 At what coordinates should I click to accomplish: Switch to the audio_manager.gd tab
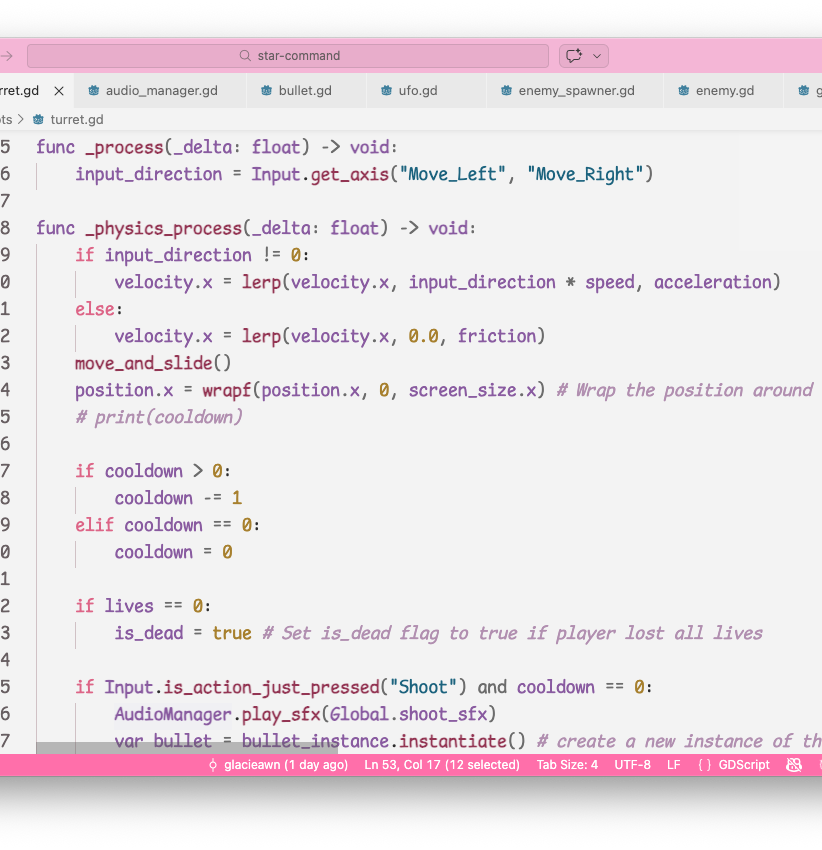161,91
